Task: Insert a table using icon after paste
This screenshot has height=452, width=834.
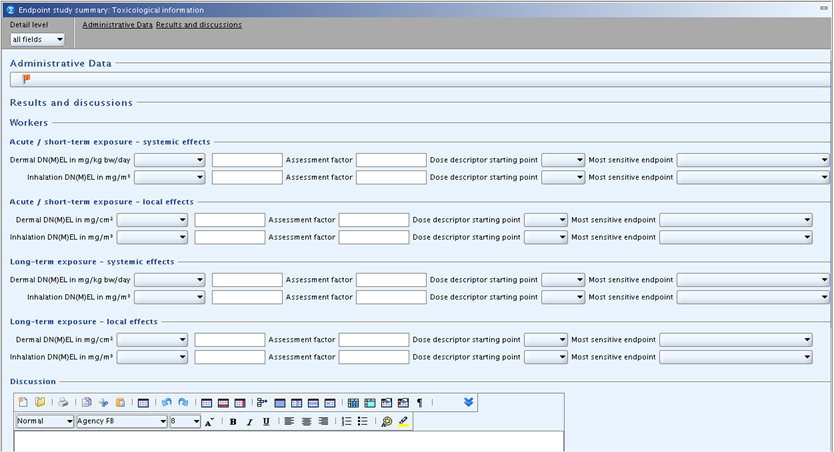Action: pos(143,403)
